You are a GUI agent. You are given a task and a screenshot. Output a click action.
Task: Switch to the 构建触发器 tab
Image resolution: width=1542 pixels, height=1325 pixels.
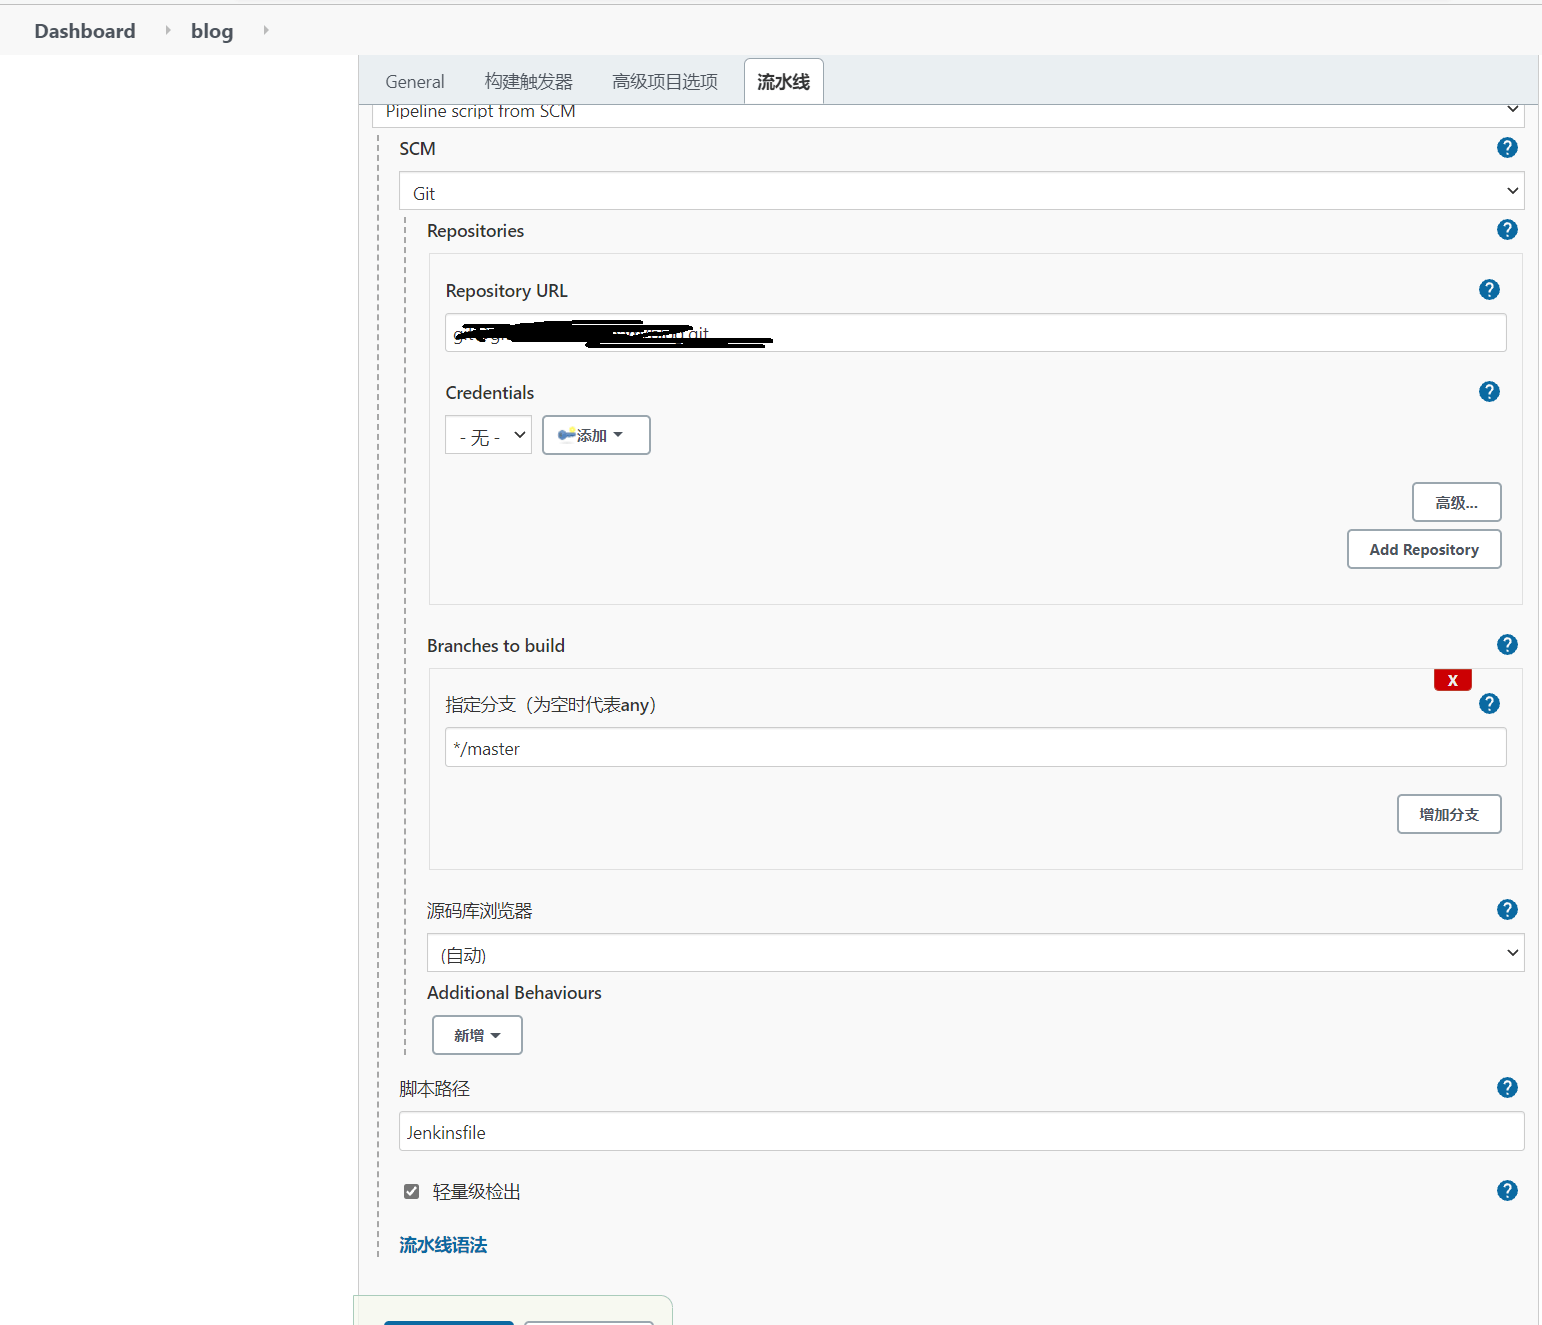click(x=528, y=82)
